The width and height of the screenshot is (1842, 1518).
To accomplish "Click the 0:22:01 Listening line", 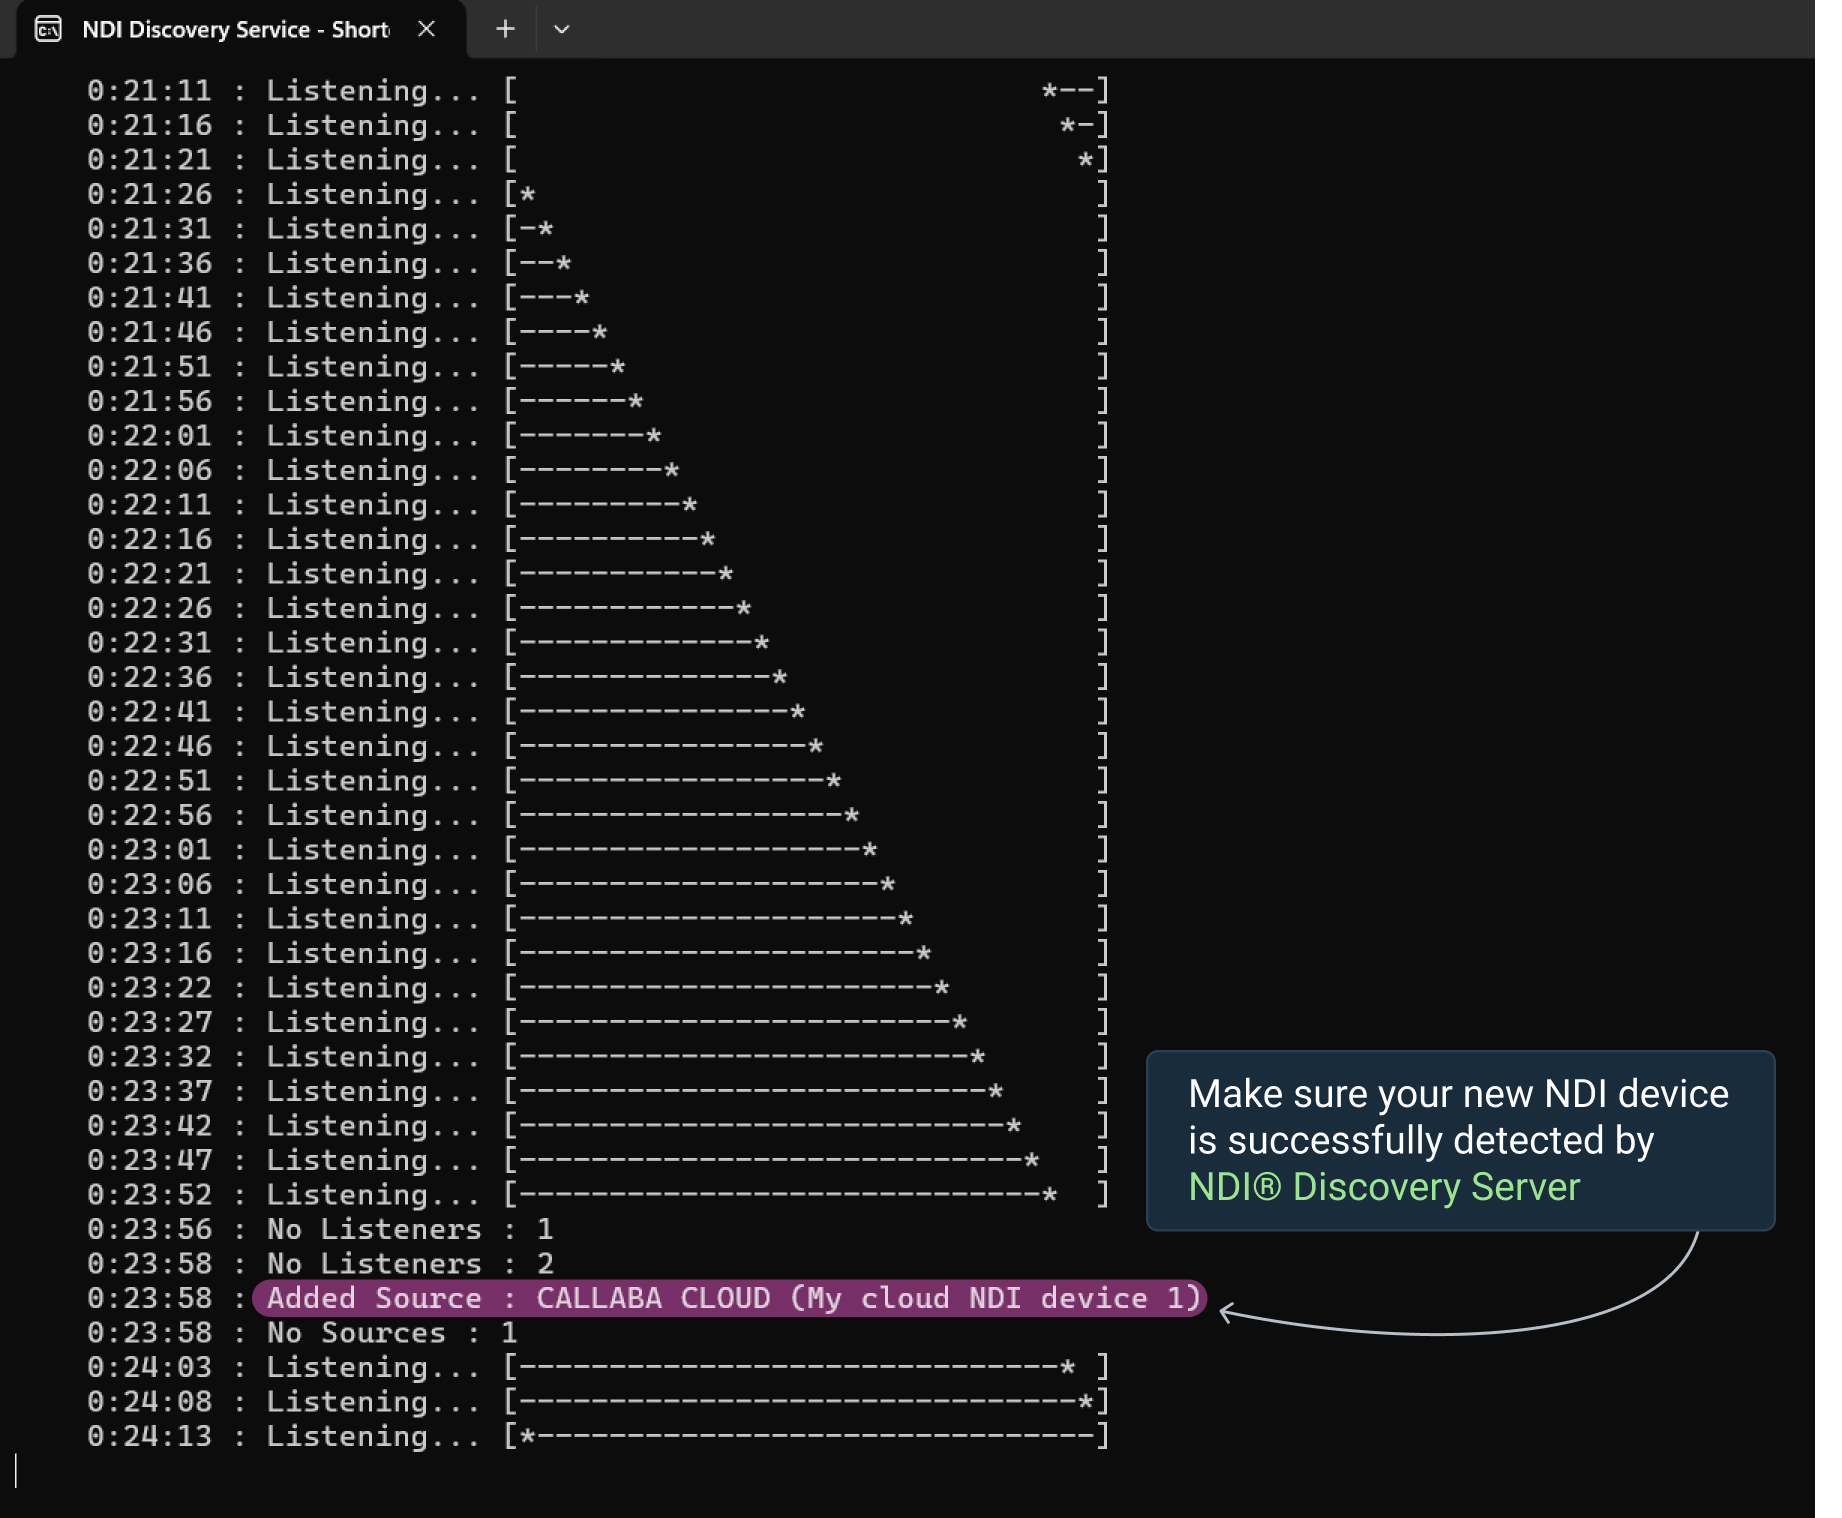I will [598, 436].
